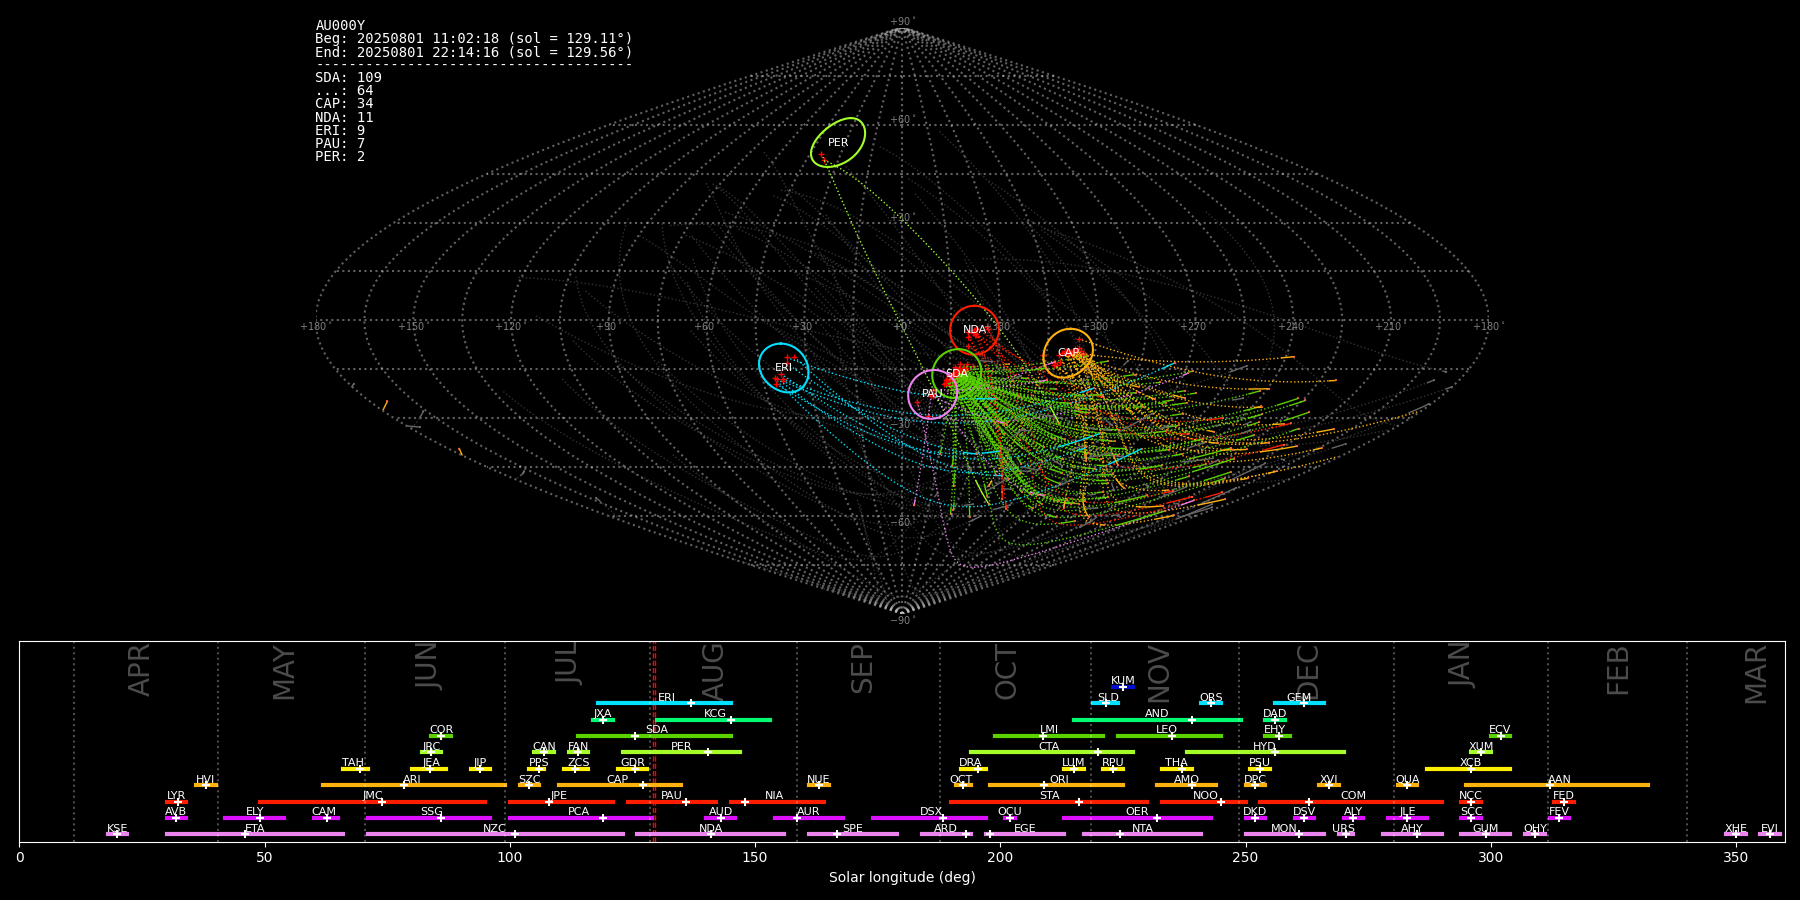Click the STA shower bar in timeline
The image size is (1800, 900).
point(1049,802)
